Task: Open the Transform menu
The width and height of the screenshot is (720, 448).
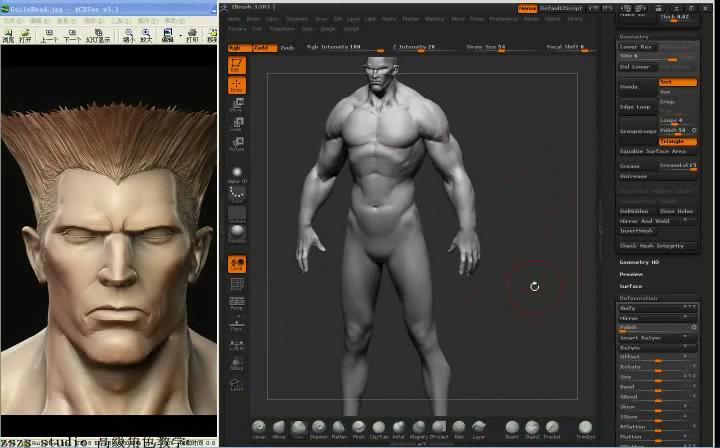Action: [x=281, y=29]
